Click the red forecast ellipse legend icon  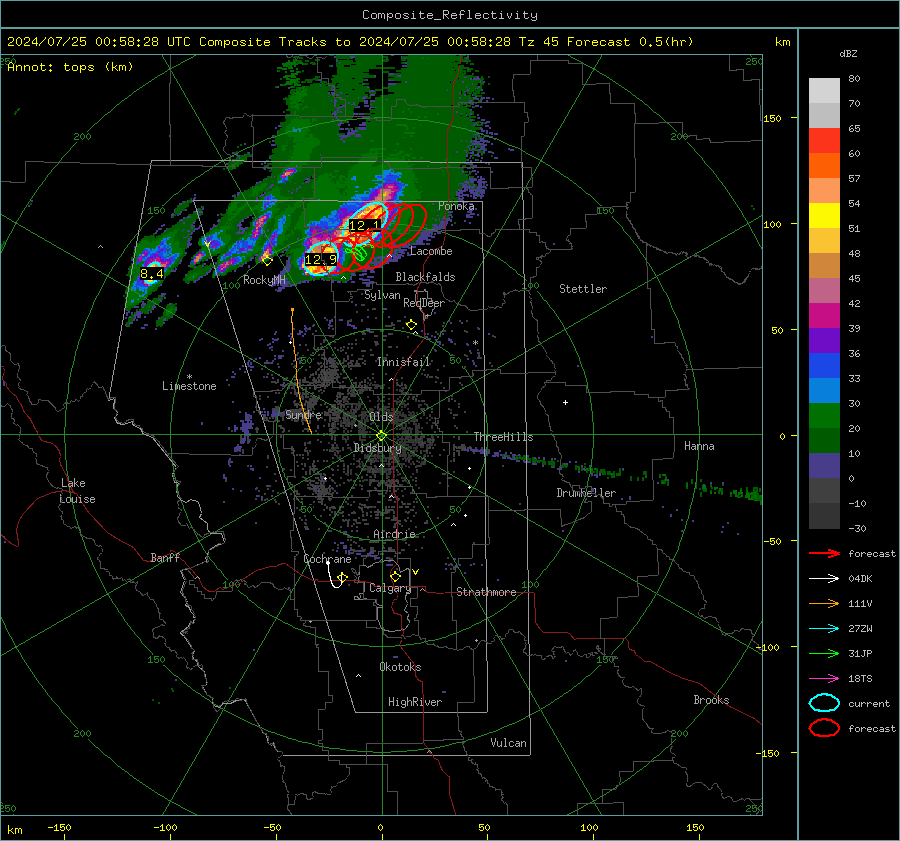point(824,728)
